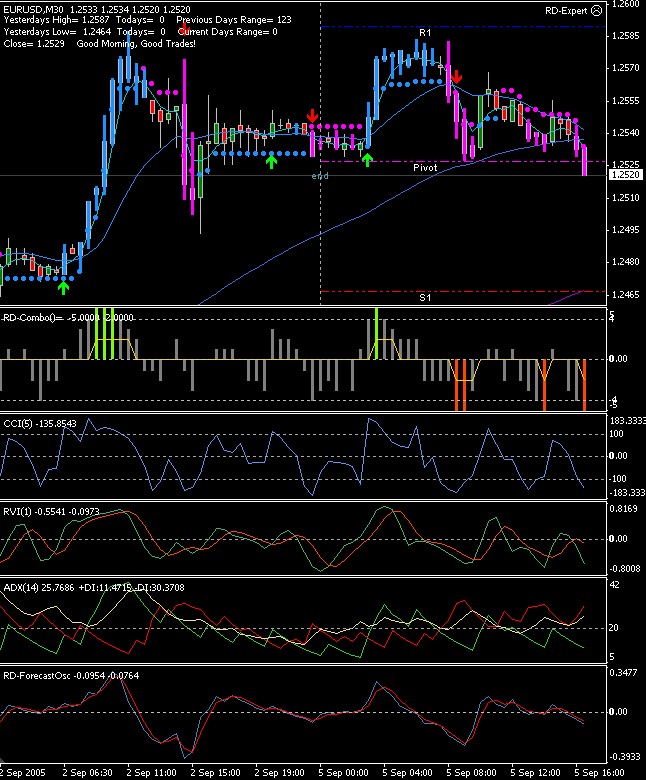The image size is (646, 780).
Task: Click price scale value 1.2495
Action: coord(626,229)
